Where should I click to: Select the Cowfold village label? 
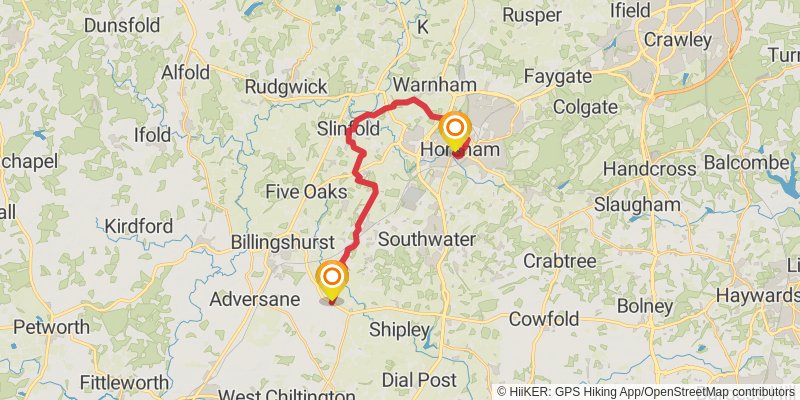544,319
